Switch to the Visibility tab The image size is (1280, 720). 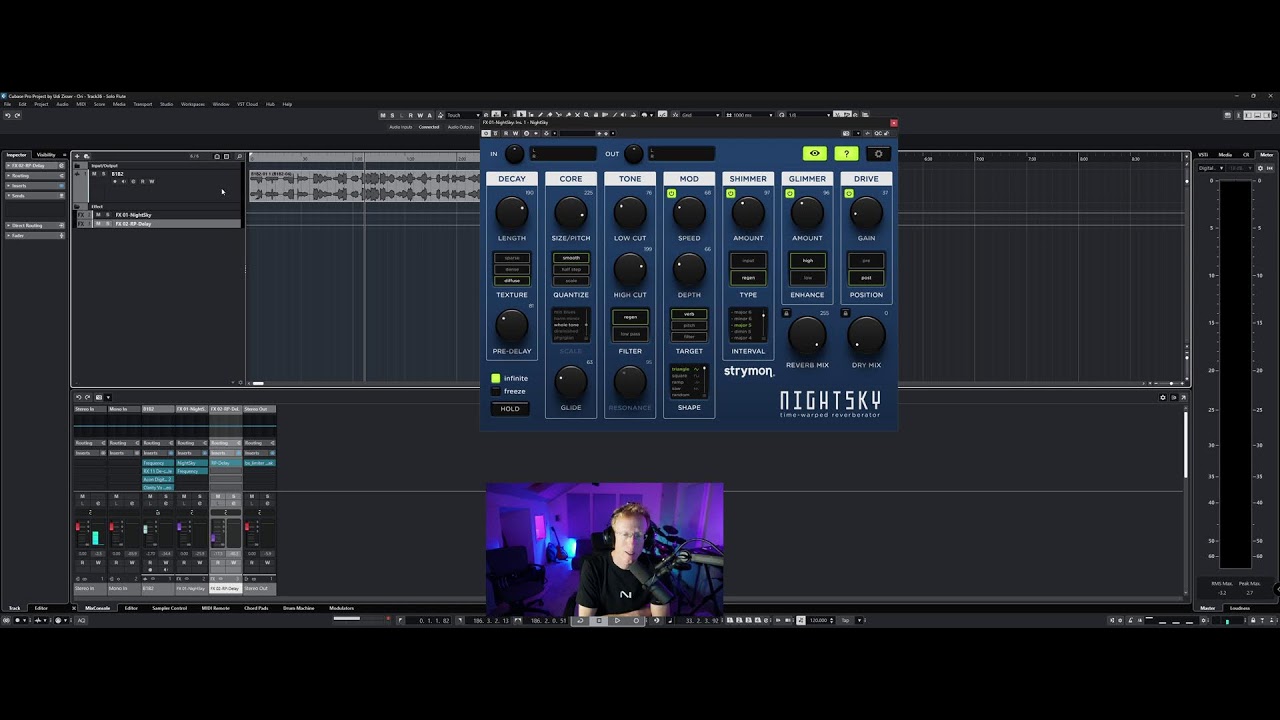click(46, 155)
